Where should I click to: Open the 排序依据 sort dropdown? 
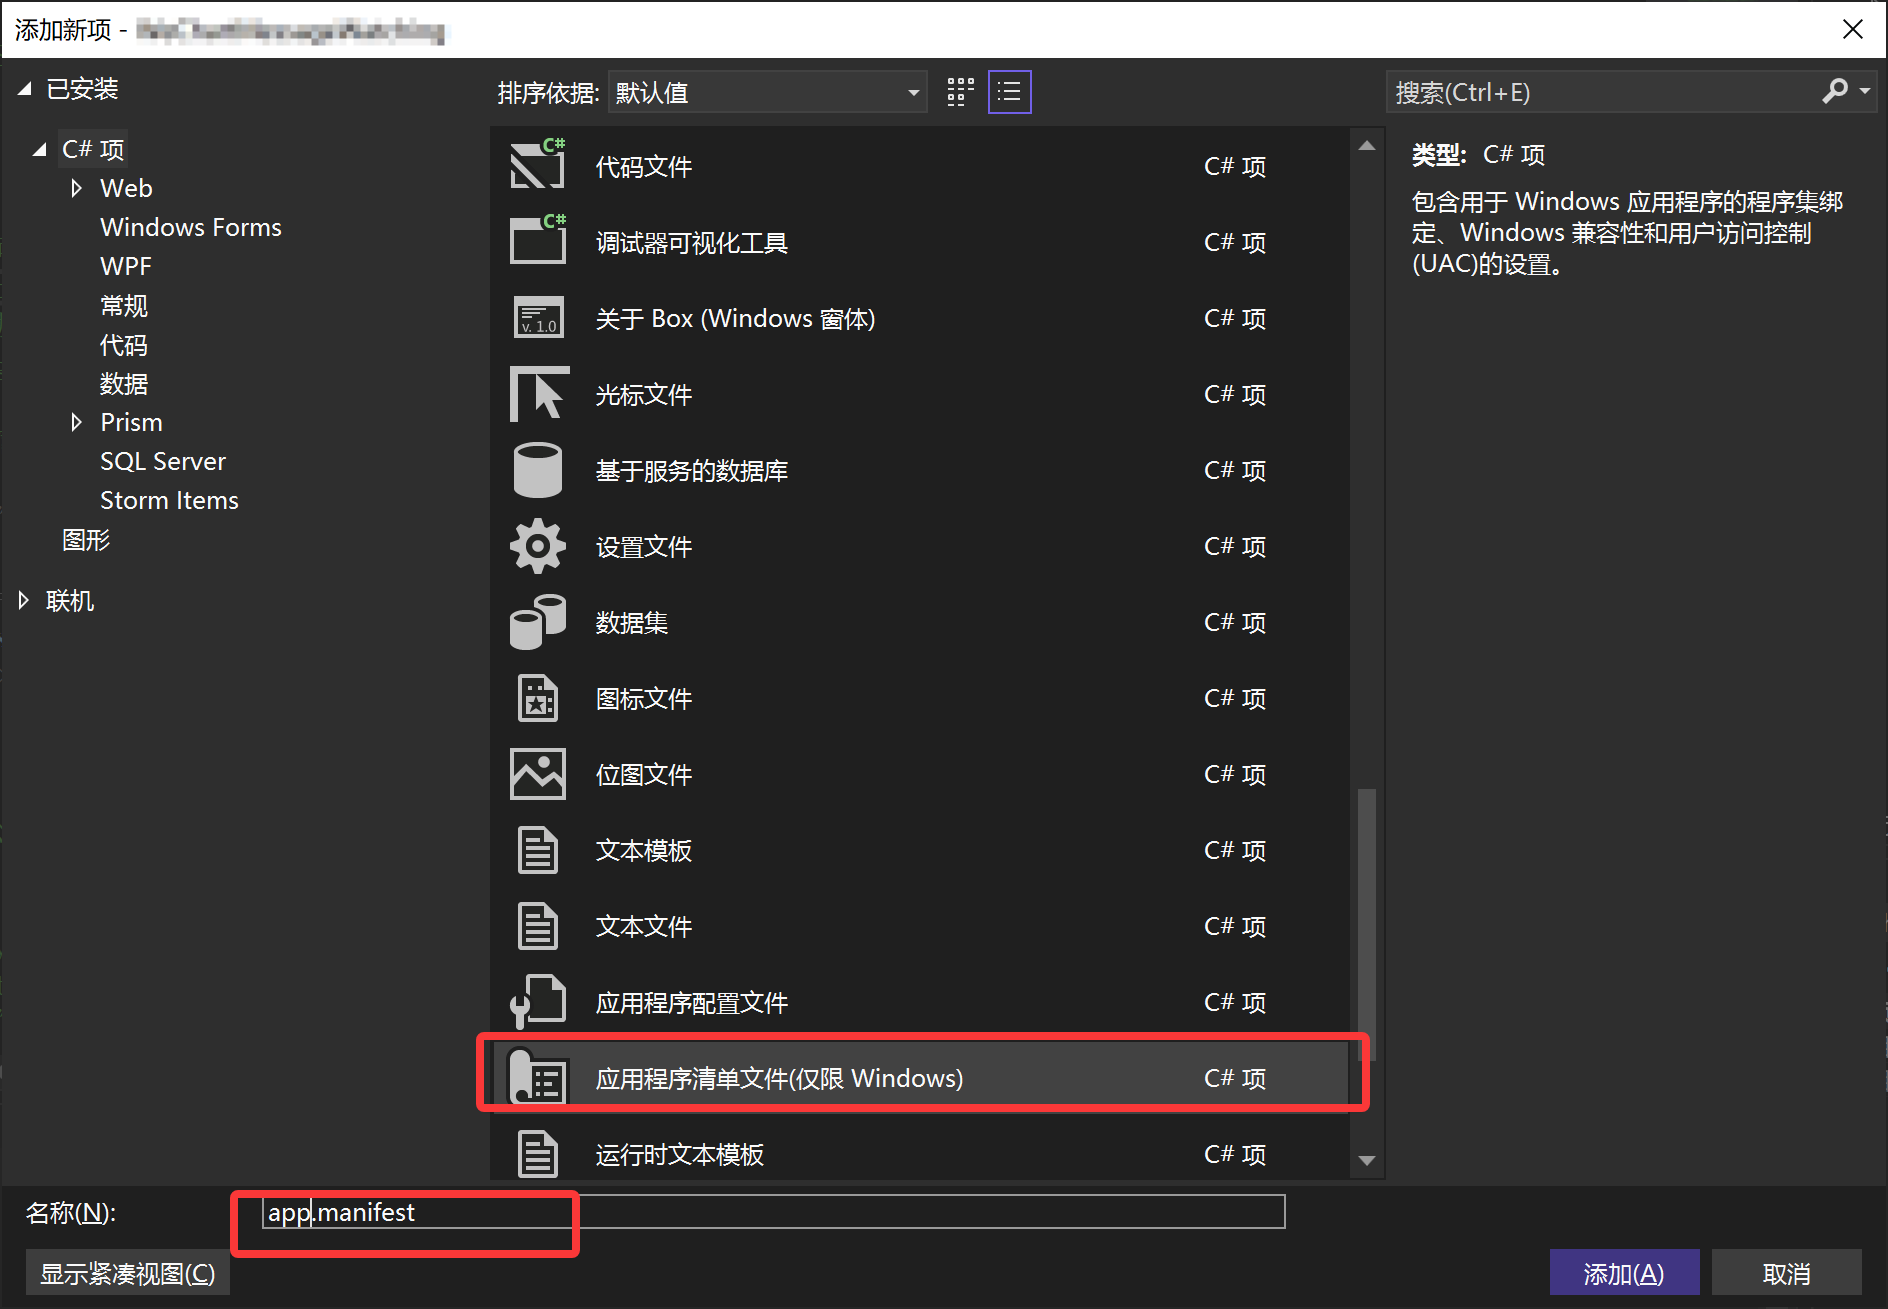coord(767,92)
